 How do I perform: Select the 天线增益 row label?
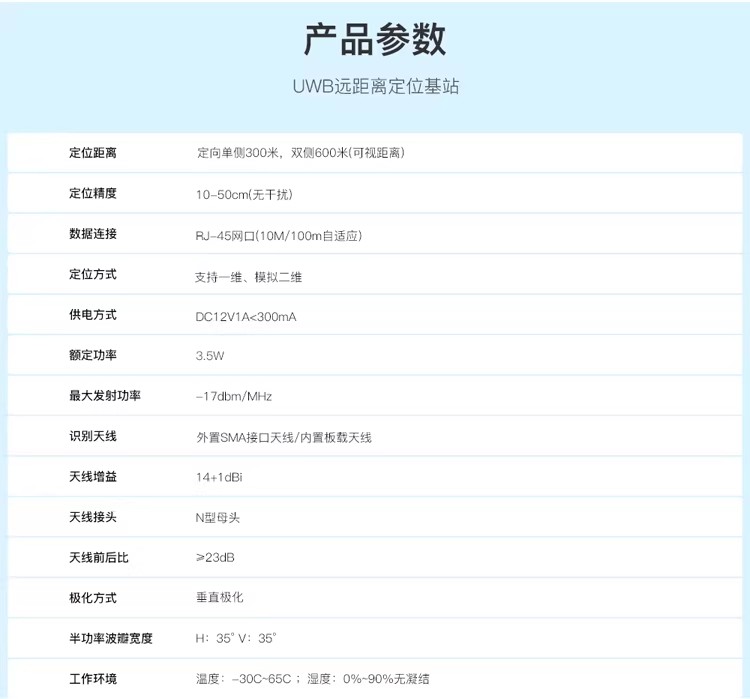93,477
